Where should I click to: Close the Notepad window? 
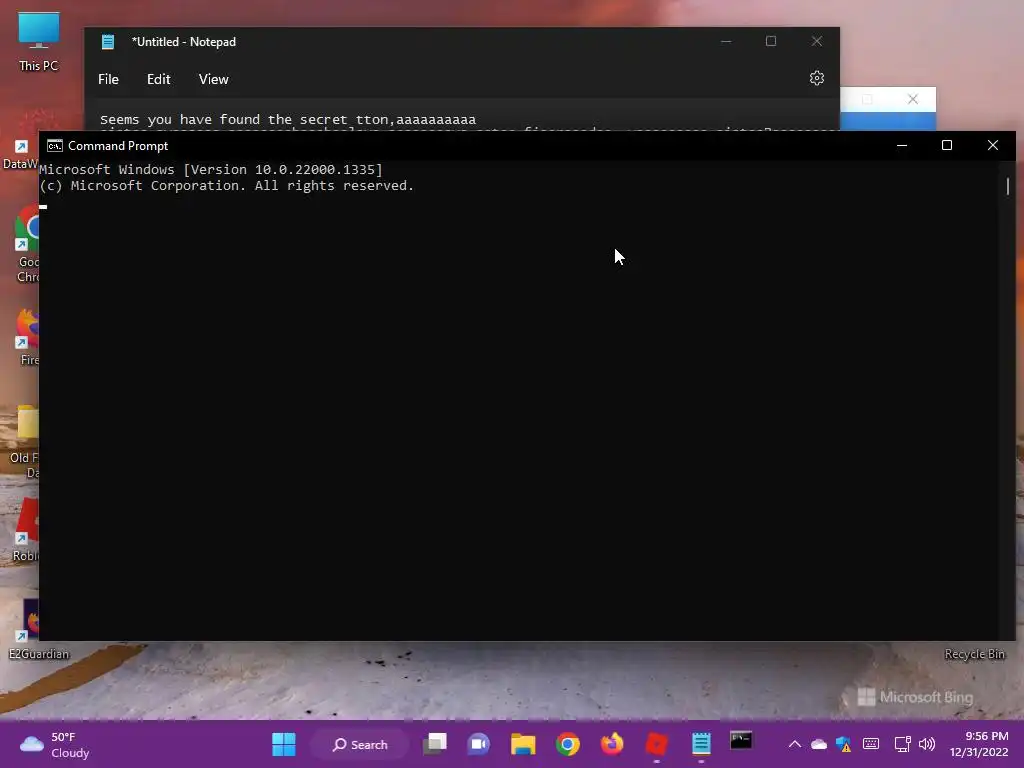point(816,41)
